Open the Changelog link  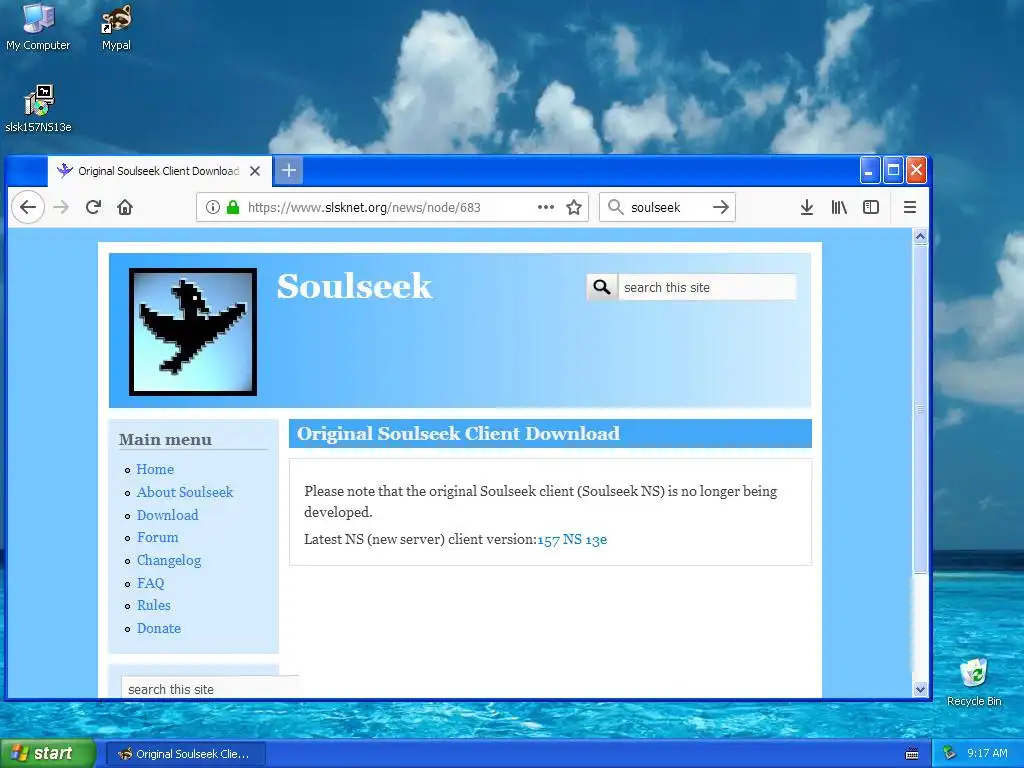click(168, 560)
